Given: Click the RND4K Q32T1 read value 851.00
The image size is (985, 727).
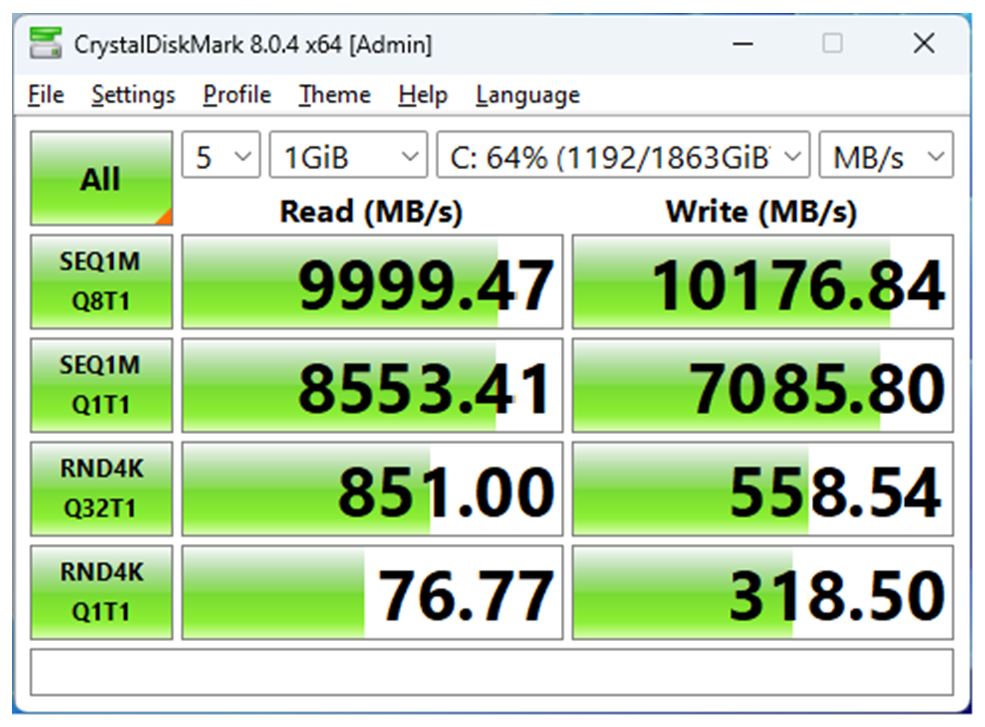Looking at the screenshot, I should pyautogui.click(x=373, y=489).
